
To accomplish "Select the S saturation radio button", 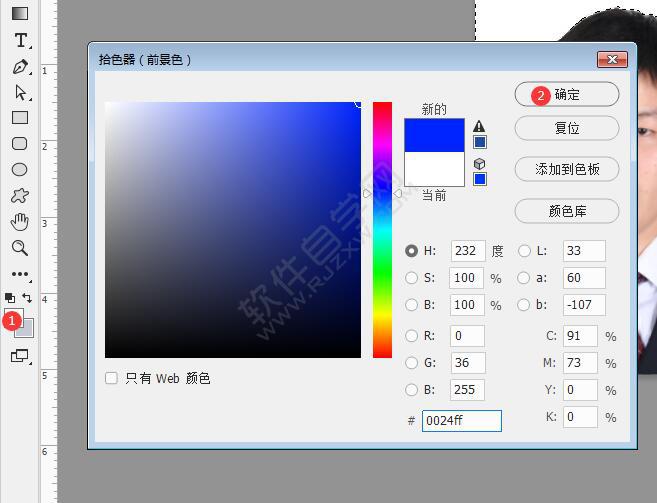I will [x=411, y=278].
